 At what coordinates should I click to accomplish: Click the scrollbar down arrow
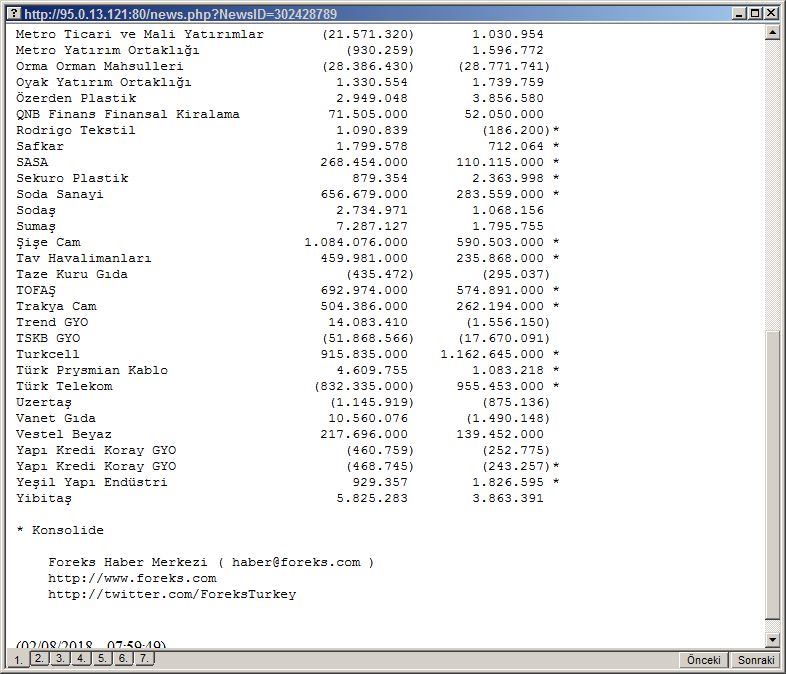coord(772,639)
